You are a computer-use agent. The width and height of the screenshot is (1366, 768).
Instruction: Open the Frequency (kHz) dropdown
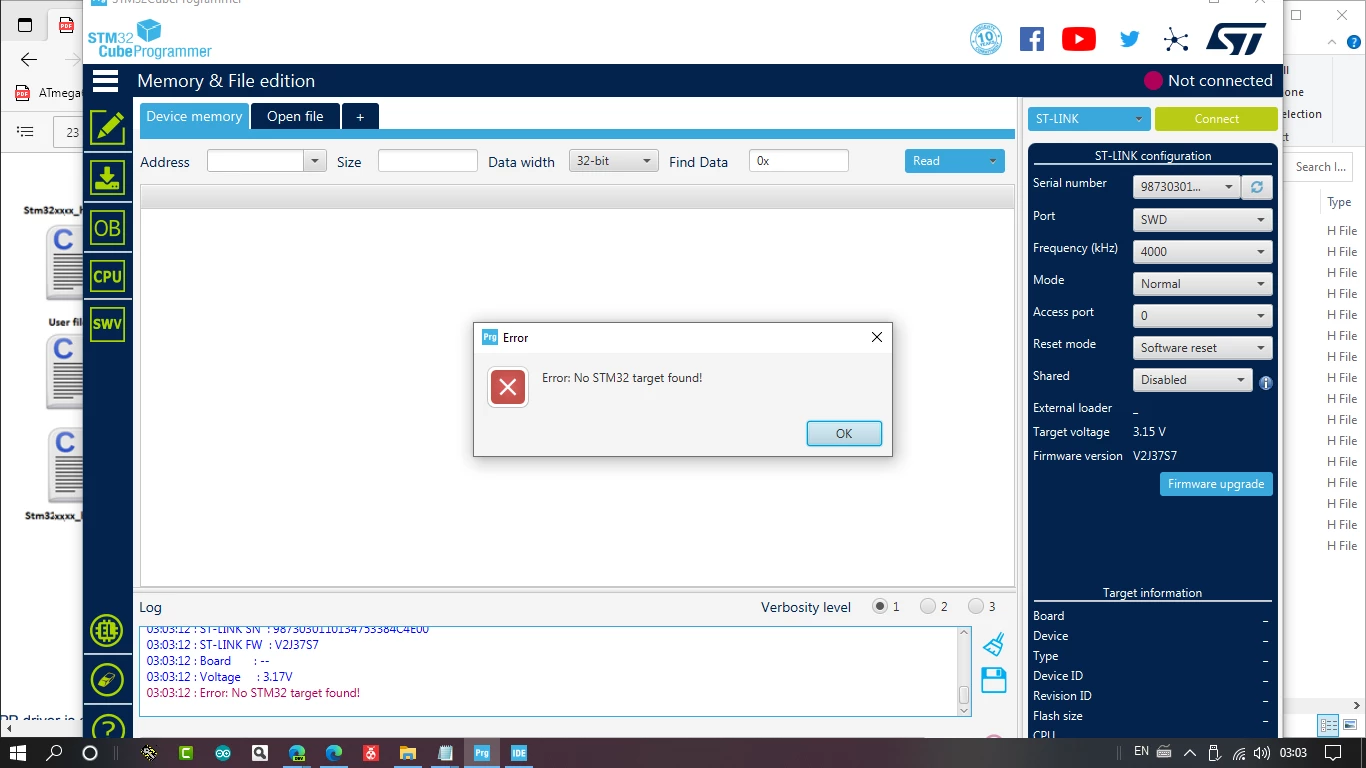[1203, 252]
